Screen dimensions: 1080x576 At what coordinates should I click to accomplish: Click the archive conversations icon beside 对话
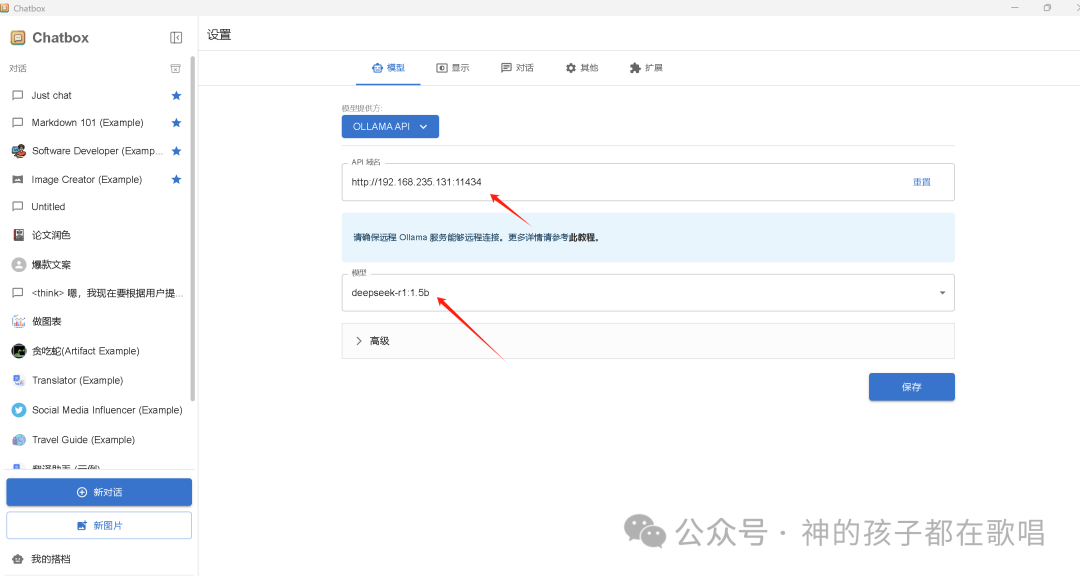point(176,68)
